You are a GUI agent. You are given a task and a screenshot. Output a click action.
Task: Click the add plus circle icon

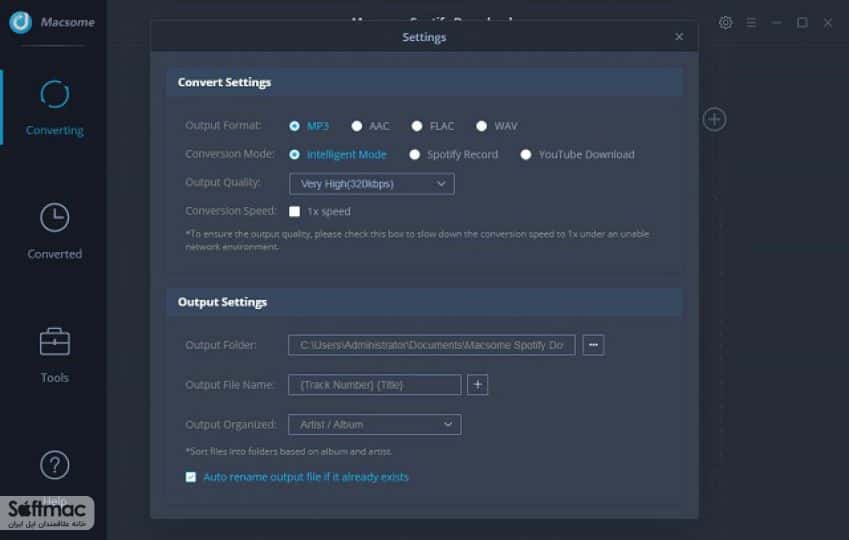pyautogui.click(x=714, y=119)
